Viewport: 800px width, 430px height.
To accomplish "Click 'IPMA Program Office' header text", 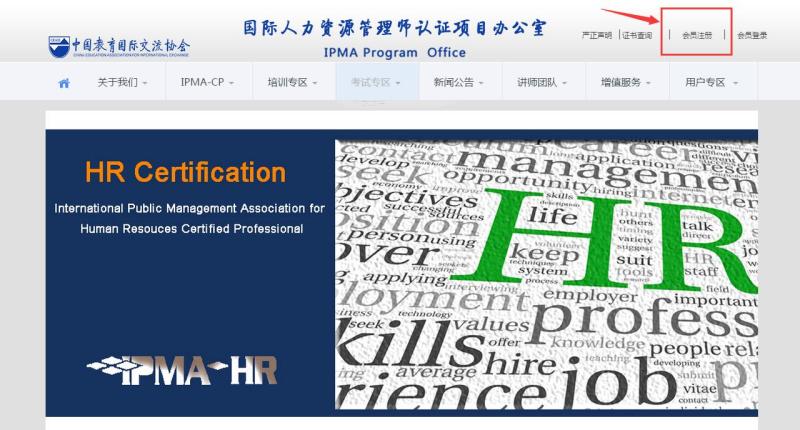I will (x=394, y=53).
